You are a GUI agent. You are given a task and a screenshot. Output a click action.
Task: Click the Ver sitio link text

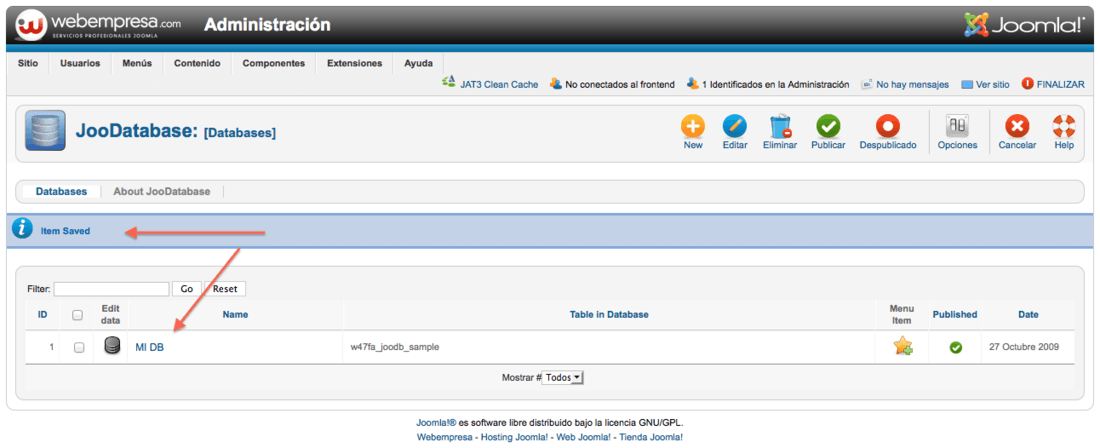pos(993,84)
